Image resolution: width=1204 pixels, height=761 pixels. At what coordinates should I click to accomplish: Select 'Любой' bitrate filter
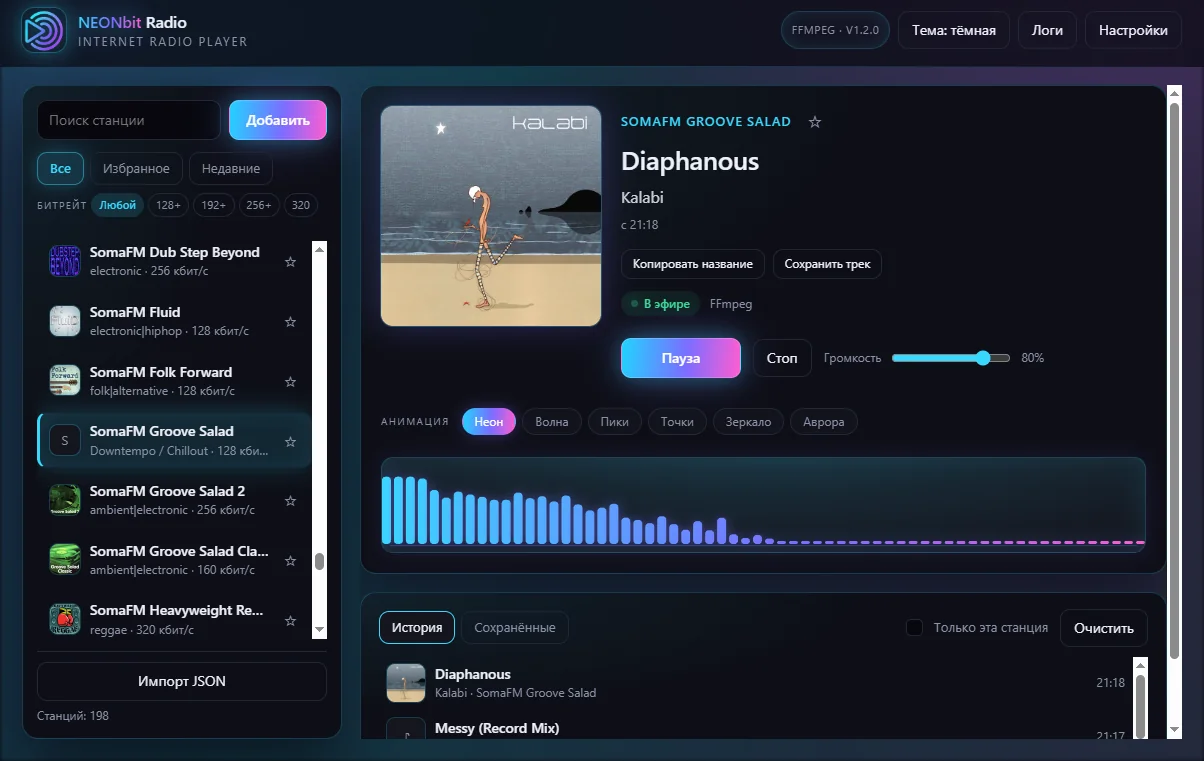click(118, 205)
